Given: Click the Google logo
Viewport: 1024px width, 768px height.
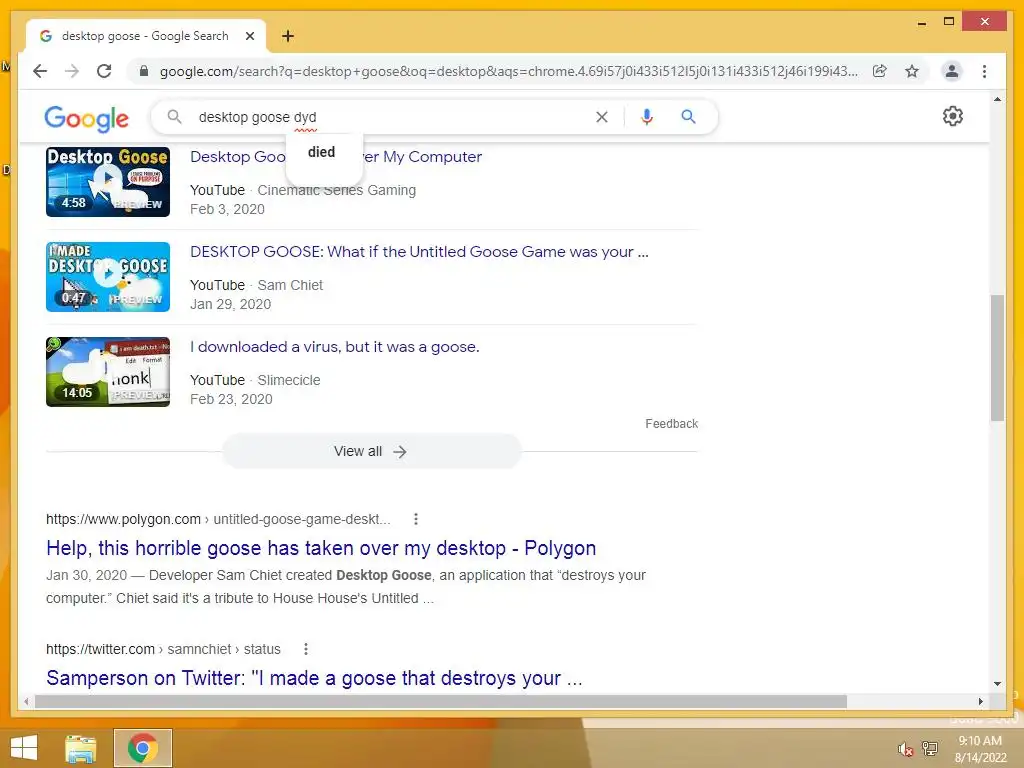Looking at the screenshot, I should click(86, 118).
